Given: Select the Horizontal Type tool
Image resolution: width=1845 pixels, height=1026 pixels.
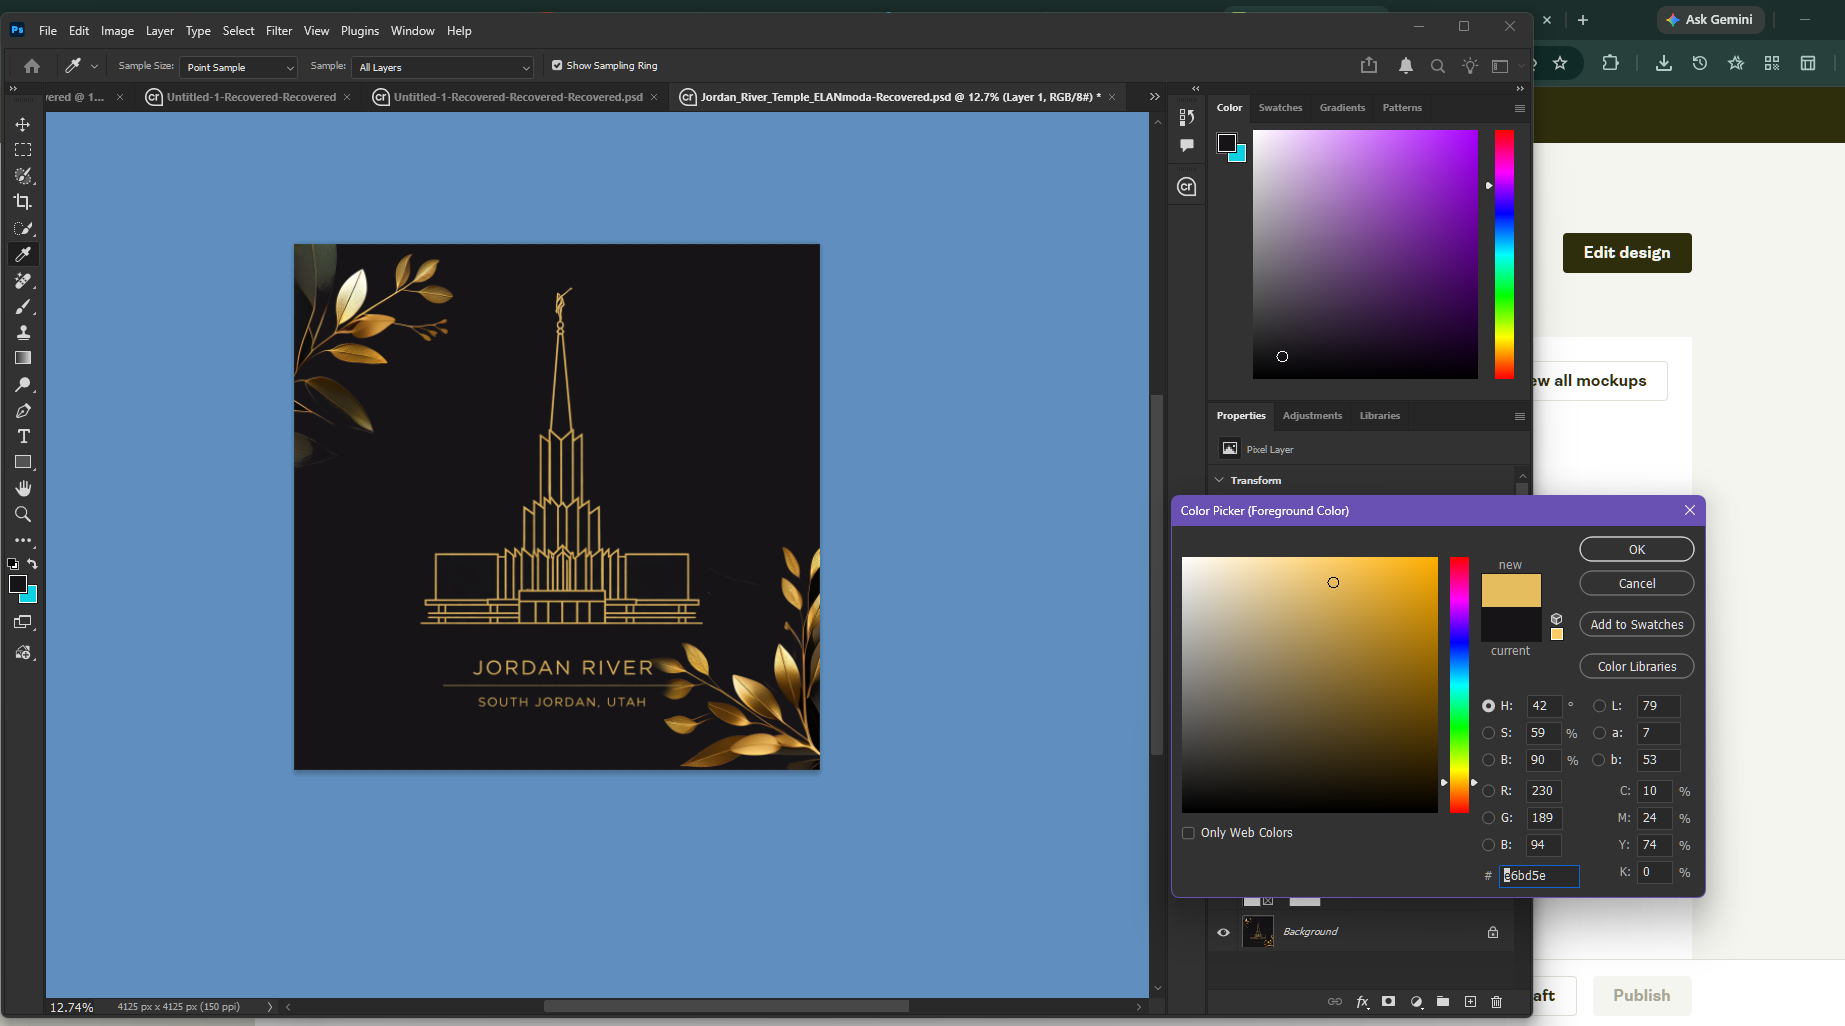Looking at the screenshot, I should pyautogui.click(x=23, y=437).
